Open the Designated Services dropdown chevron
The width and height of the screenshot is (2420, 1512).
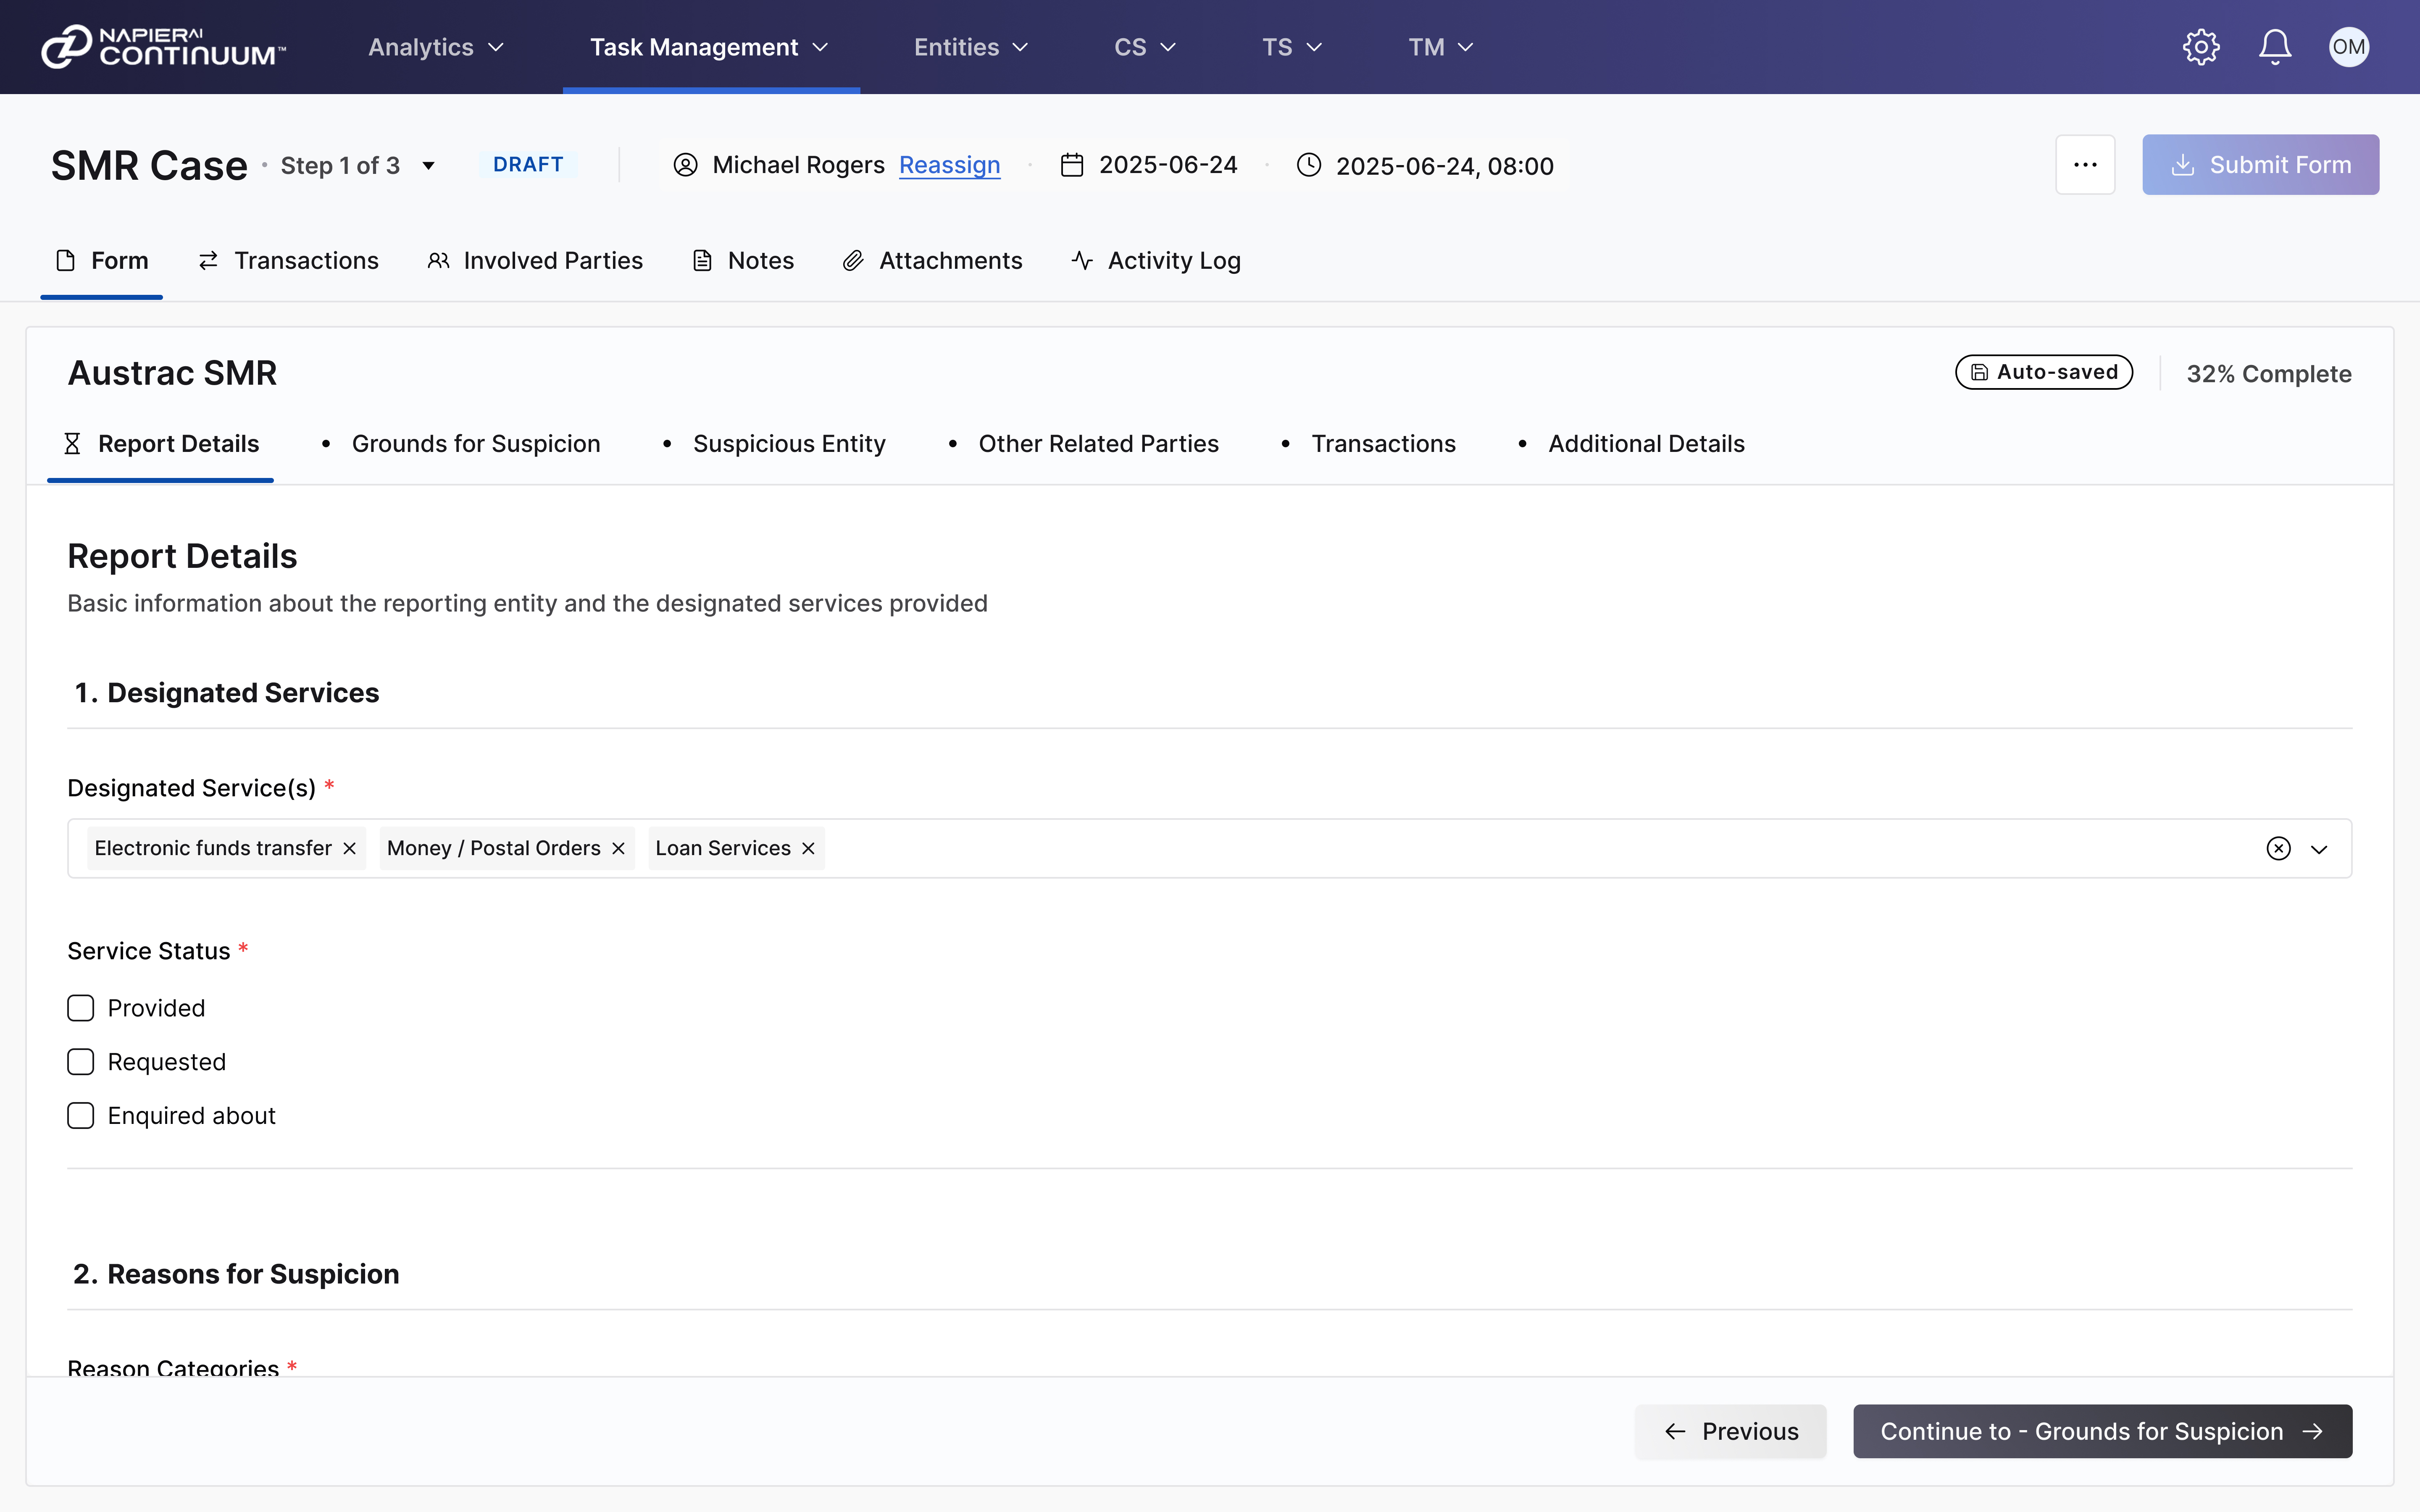coord(2319,848)
